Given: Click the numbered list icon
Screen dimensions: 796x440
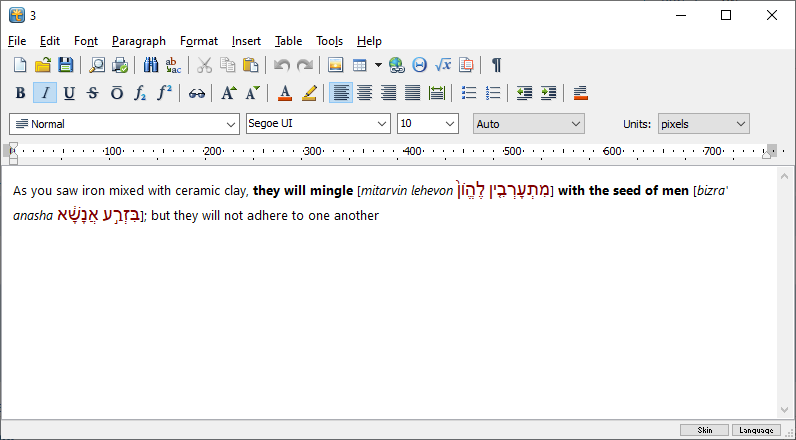Looking at the screenshot, I should [493, 93].
